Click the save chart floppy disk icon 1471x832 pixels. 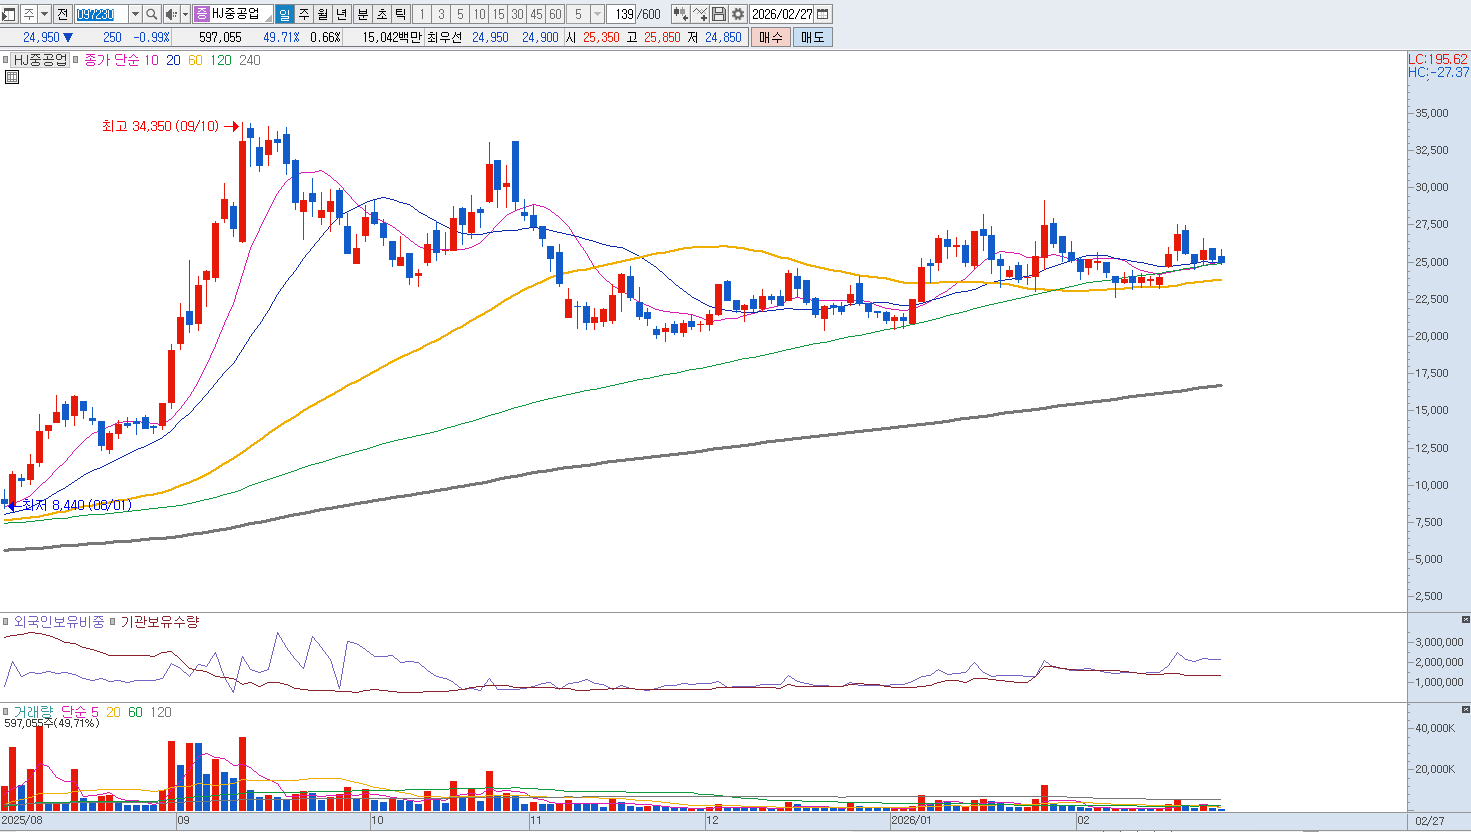[719, 14]
